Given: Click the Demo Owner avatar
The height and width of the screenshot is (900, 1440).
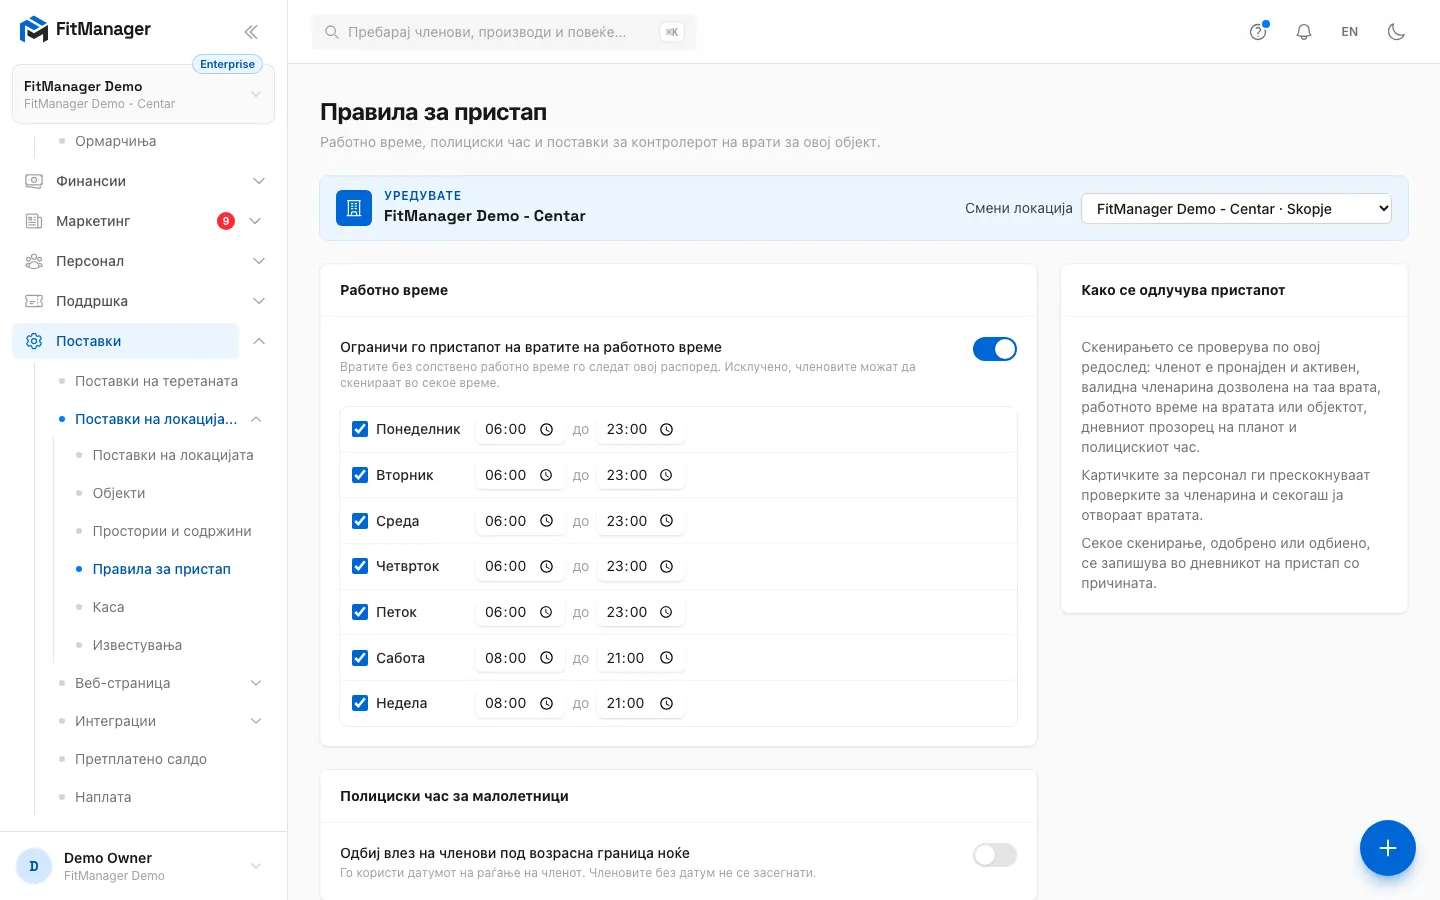Looking at the screenshot, I should tap(34, 866).
